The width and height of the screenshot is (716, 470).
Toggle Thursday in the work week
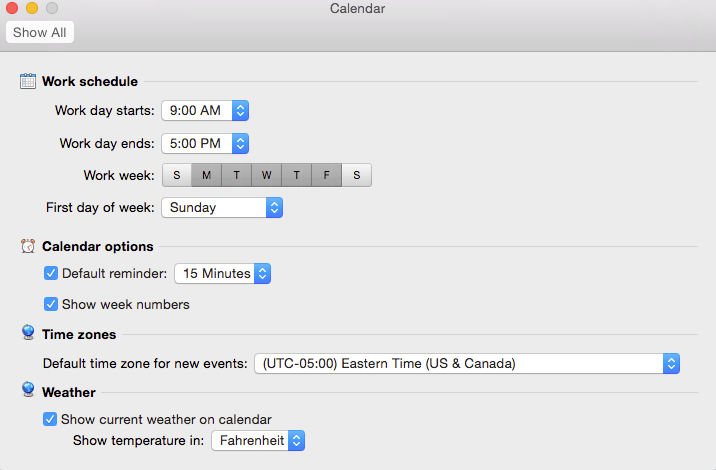pos(296,175)
